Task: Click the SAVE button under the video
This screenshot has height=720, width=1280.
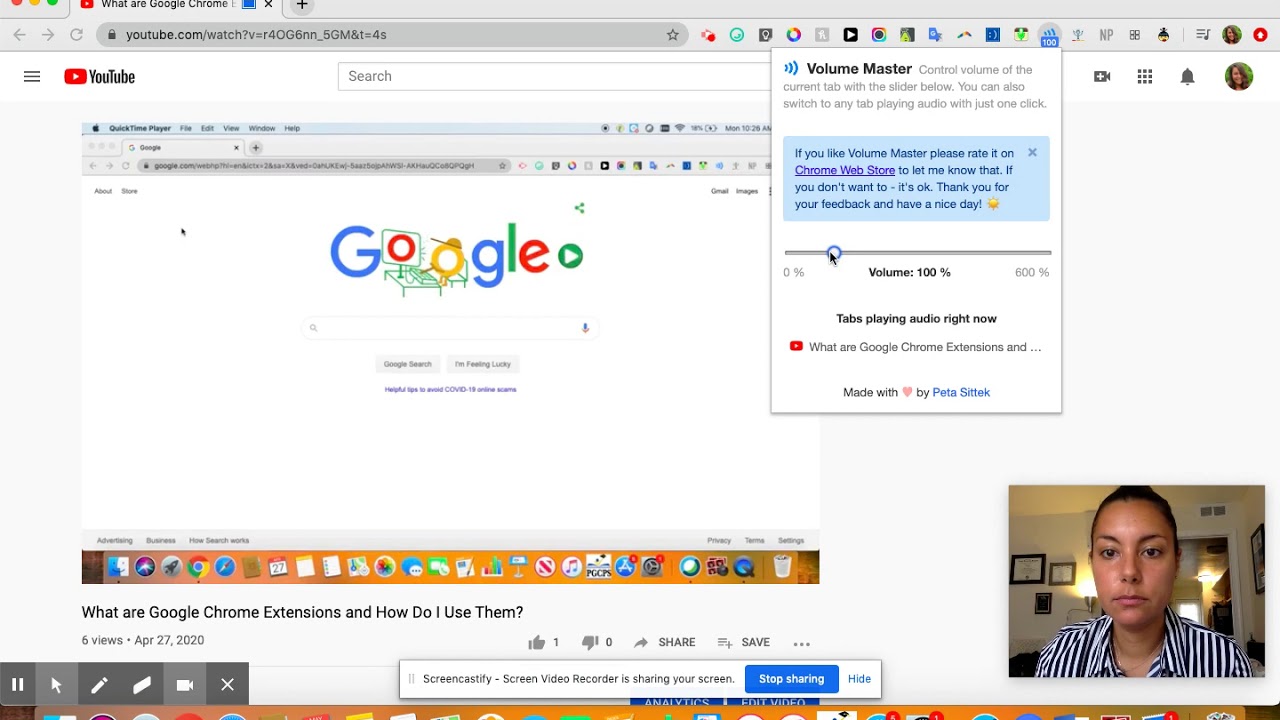Action: 742,642
